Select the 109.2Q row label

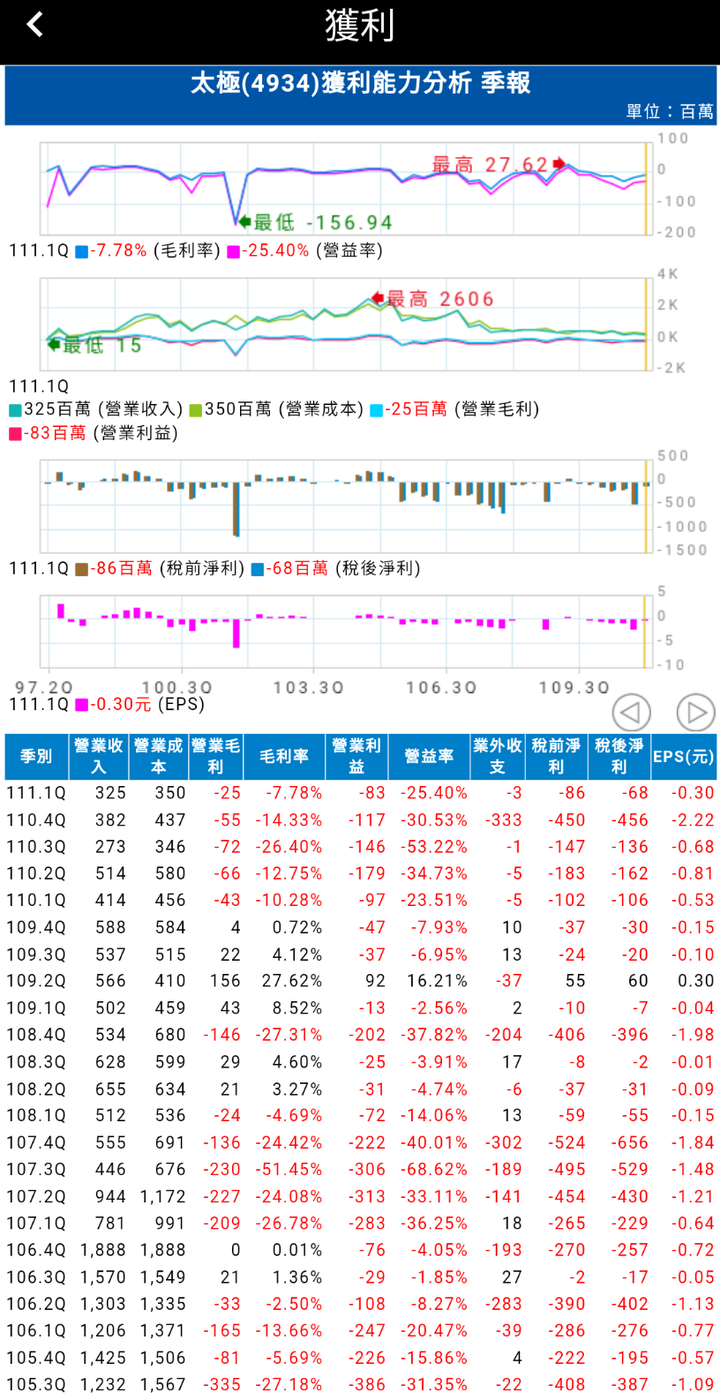coord(36,982)
